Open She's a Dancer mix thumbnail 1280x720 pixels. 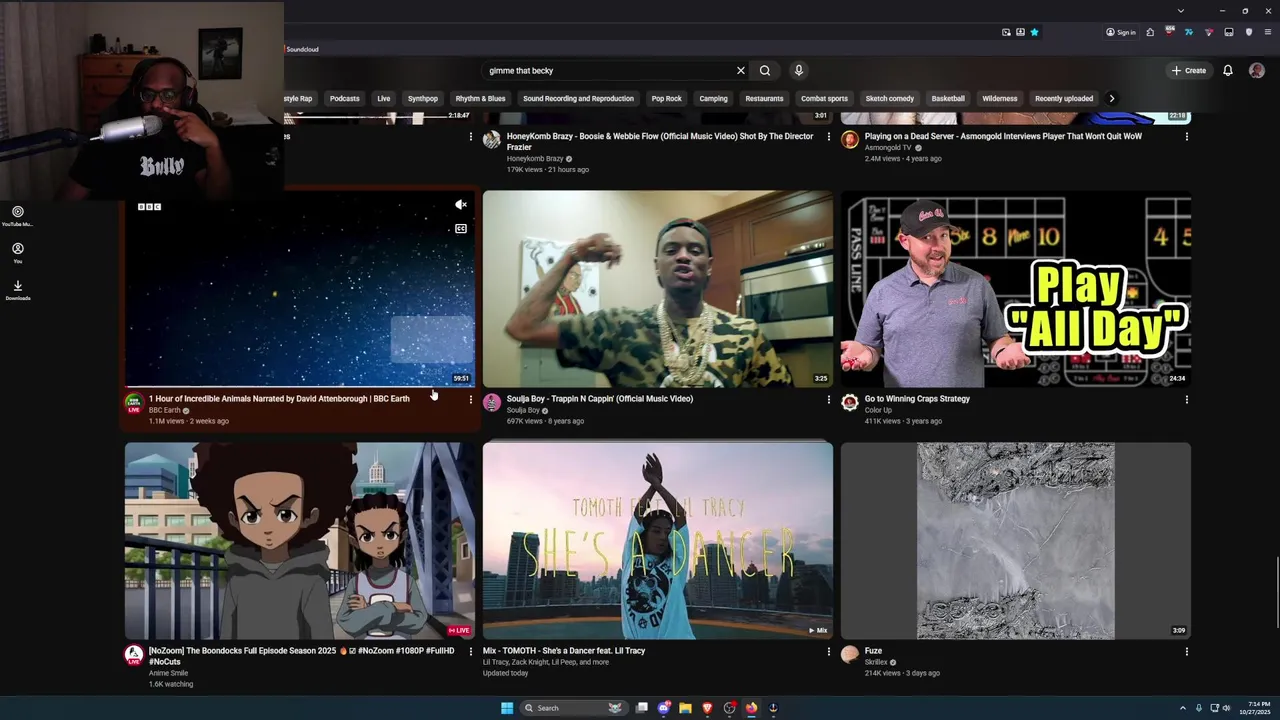click(x=658, y=541)
